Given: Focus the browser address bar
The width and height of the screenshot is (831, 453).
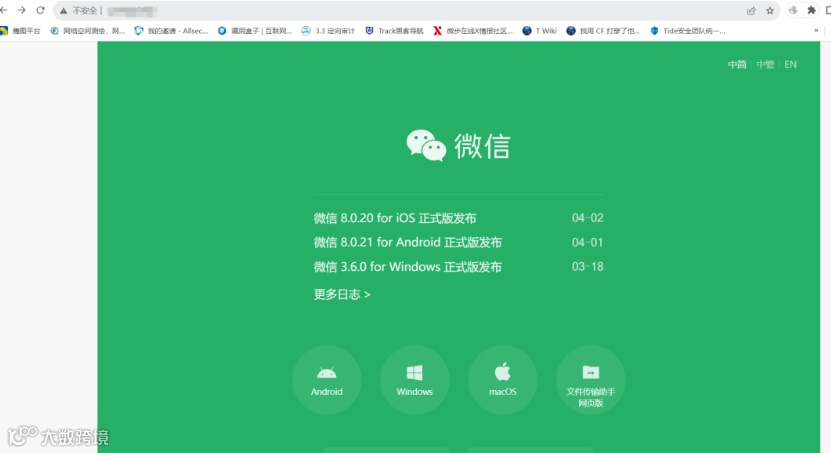Looking at the screenshot, I should click(416, 11).
